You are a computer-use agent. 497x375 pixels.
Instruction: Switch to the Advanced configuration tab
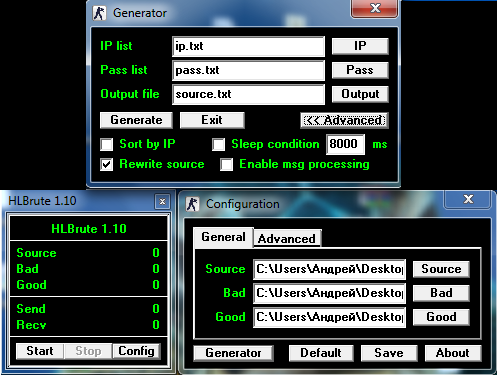coord(287,238)
